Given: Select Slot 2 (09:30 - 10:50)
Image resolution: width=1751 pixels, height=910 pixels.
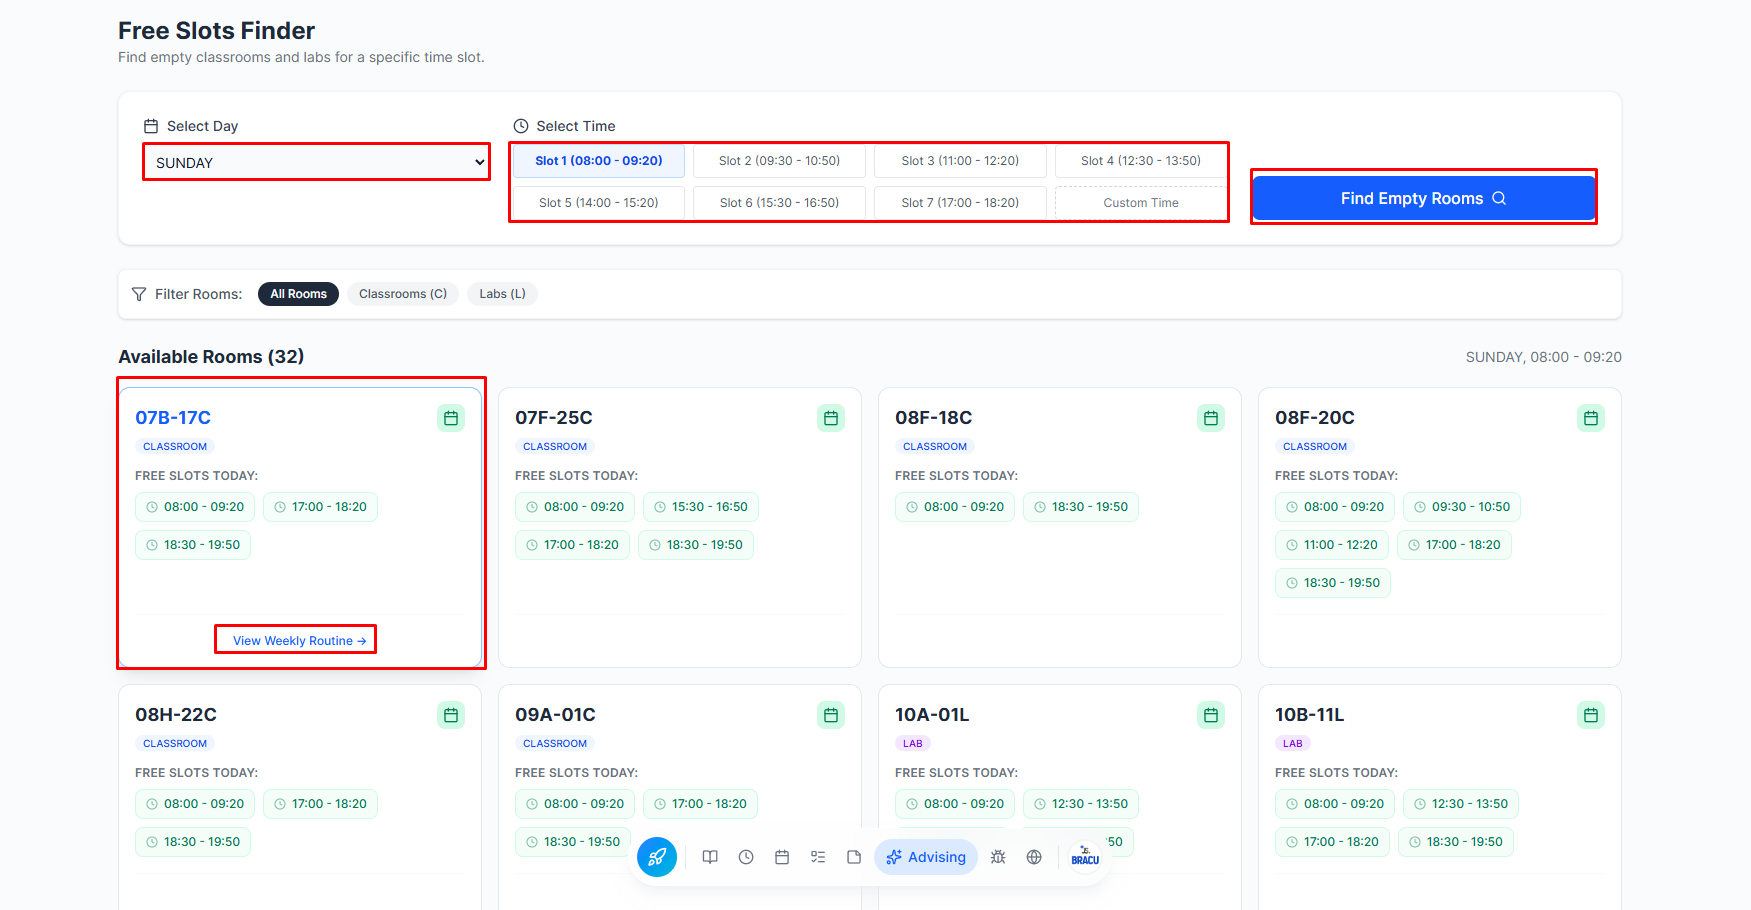Looking at the screenshot, I should pyautogui.click(x=779, y=161).
